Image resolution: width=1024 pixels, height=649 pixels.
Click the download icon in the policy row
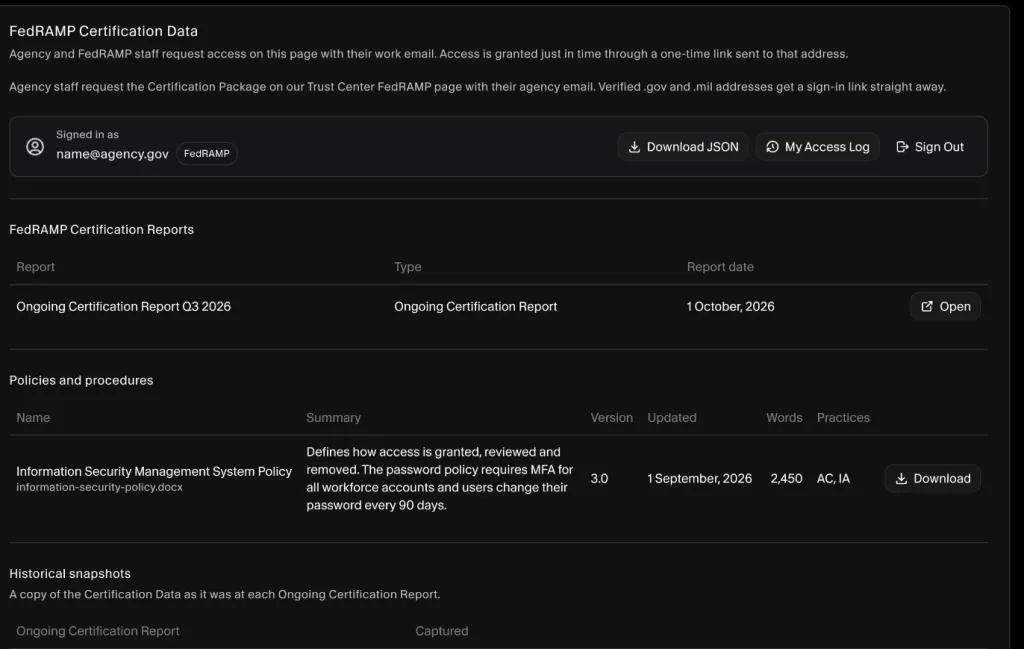coord(901,479)
